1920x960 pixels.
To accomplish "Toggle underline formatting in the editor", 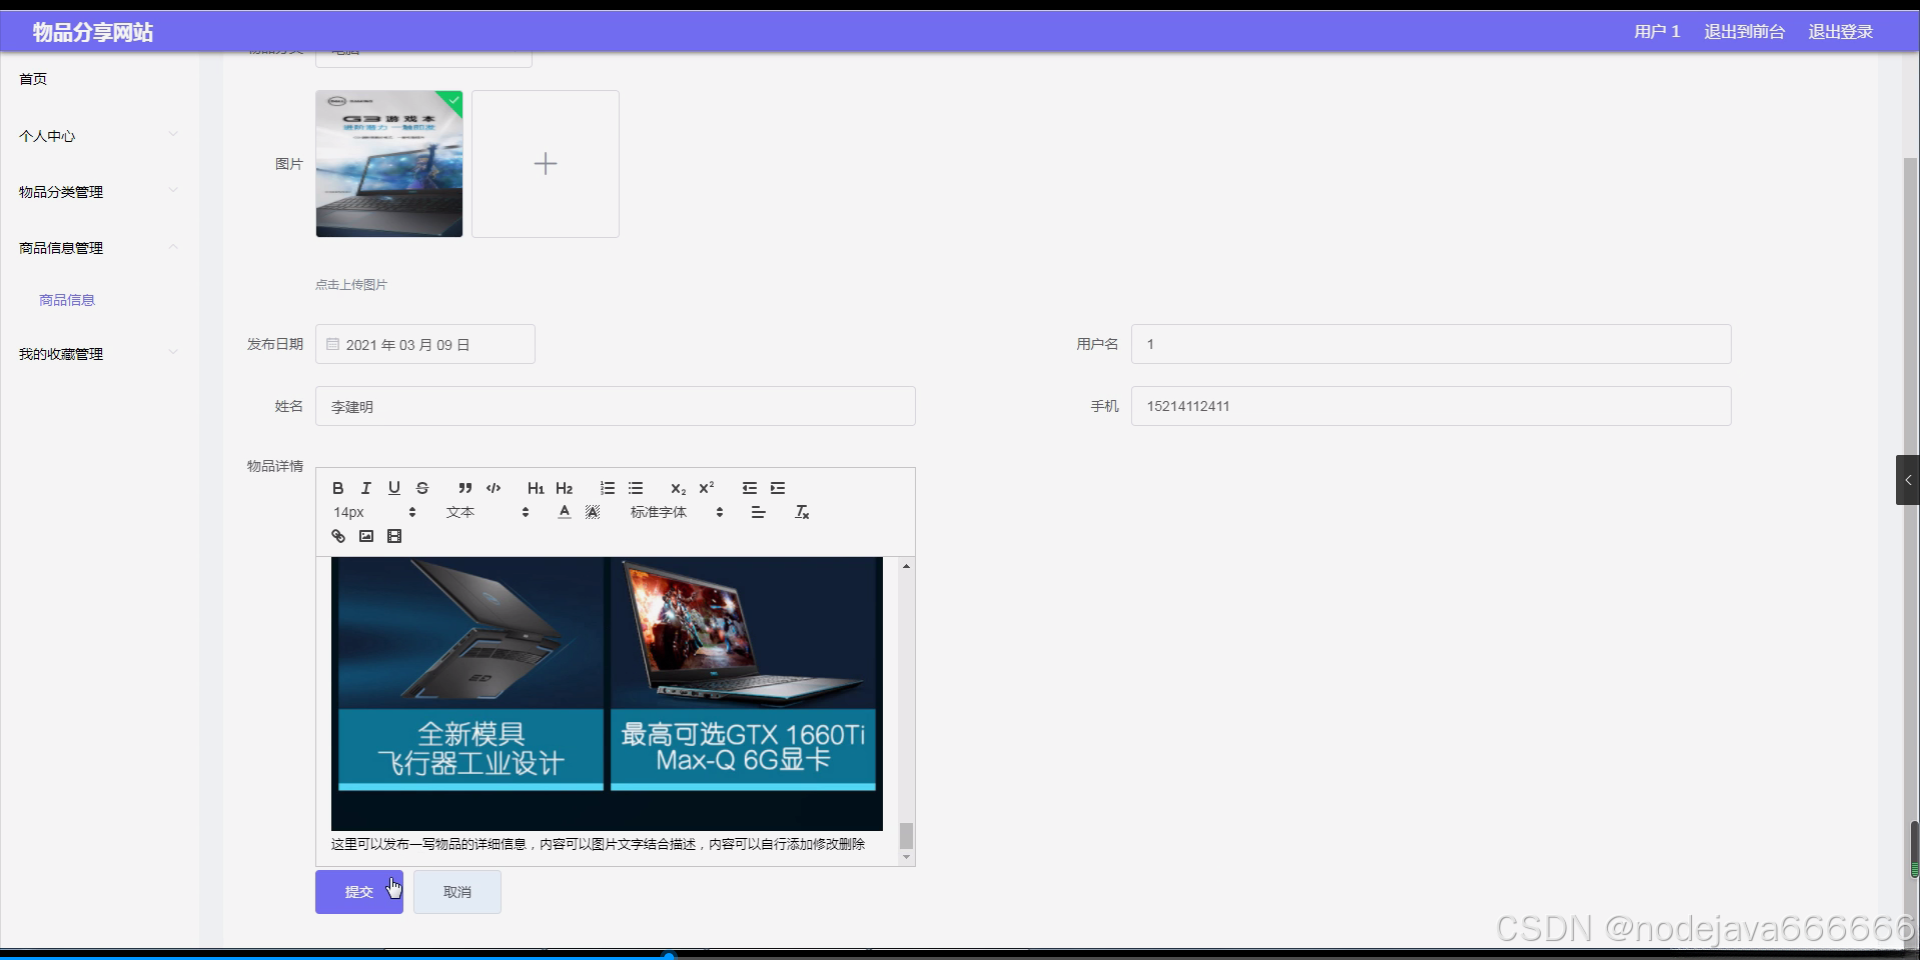I will tap(394, 488).
